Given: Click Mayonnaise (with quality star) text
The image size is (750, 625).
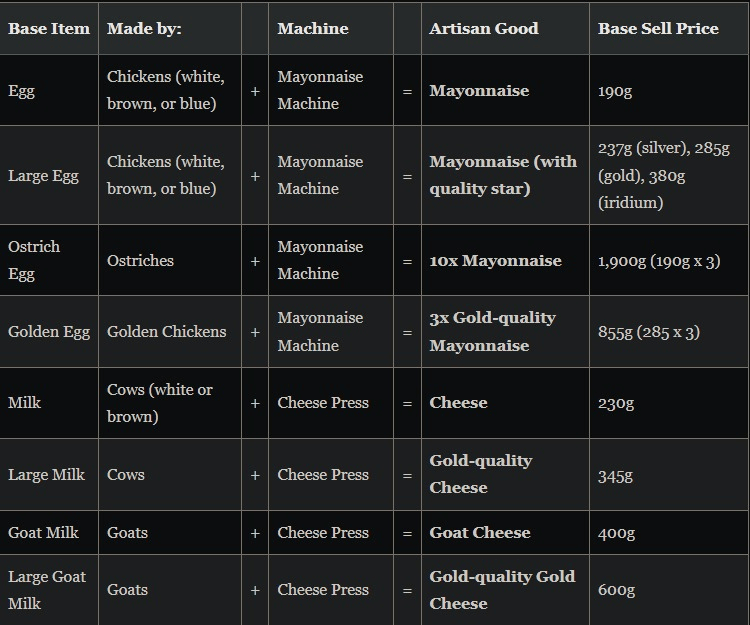Looking at the screenshot, I should [x=503, y=175].
